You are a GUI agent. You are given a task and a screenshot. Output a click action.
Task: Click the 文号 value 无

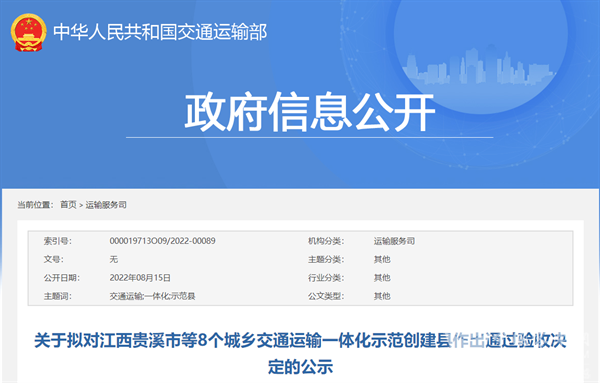114,259
